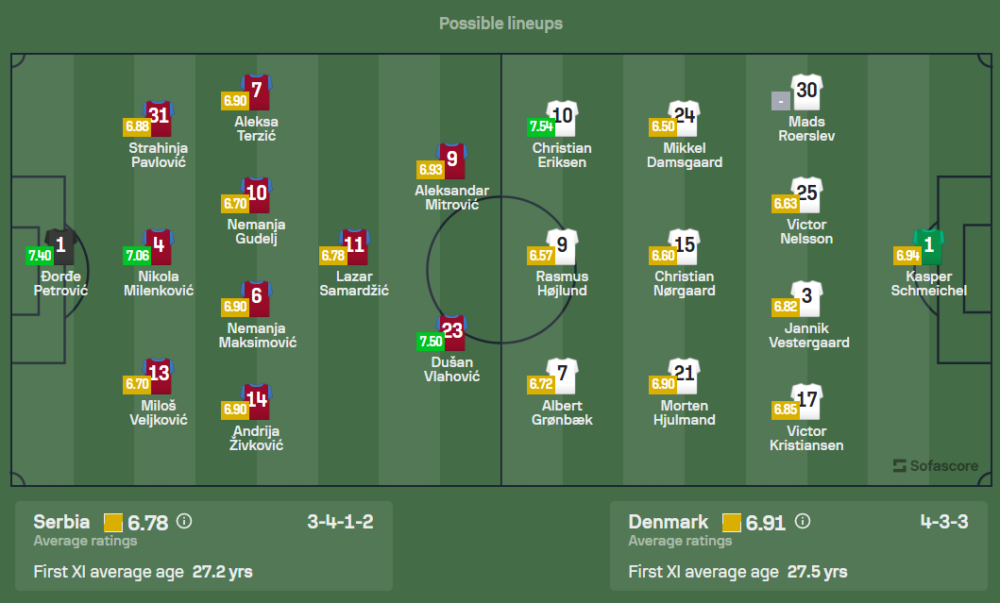Select Aleksandar Mitrović's number 9 shirt
The width and height of the screenshot is (1000, 603).
click(x=452, y=160)
